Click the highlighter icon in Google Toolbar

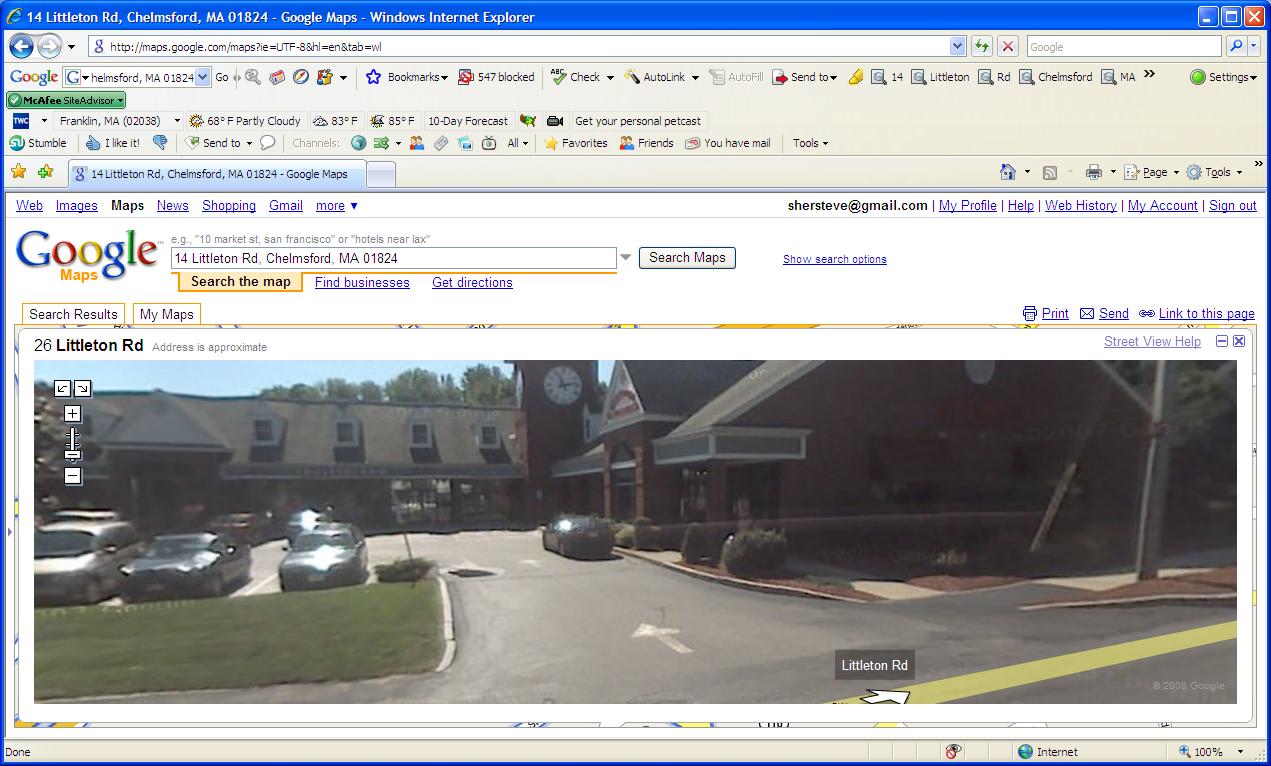tap(856, 77)
